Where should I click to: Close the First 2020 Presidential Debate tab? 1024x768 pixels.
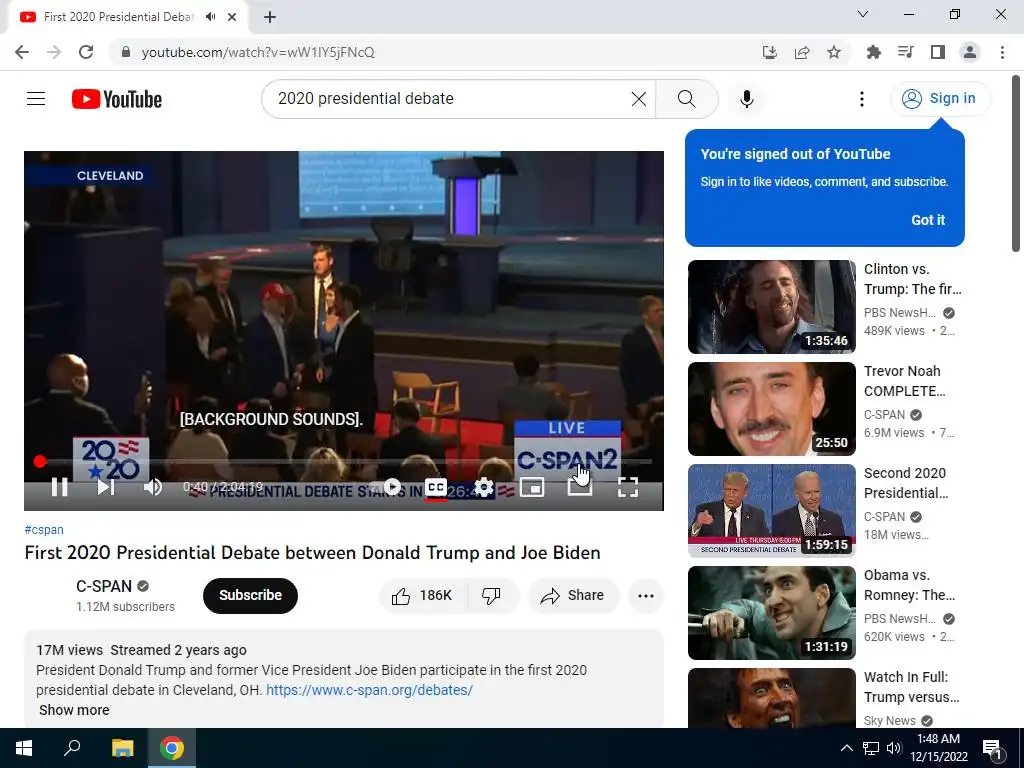click(232, 17)
